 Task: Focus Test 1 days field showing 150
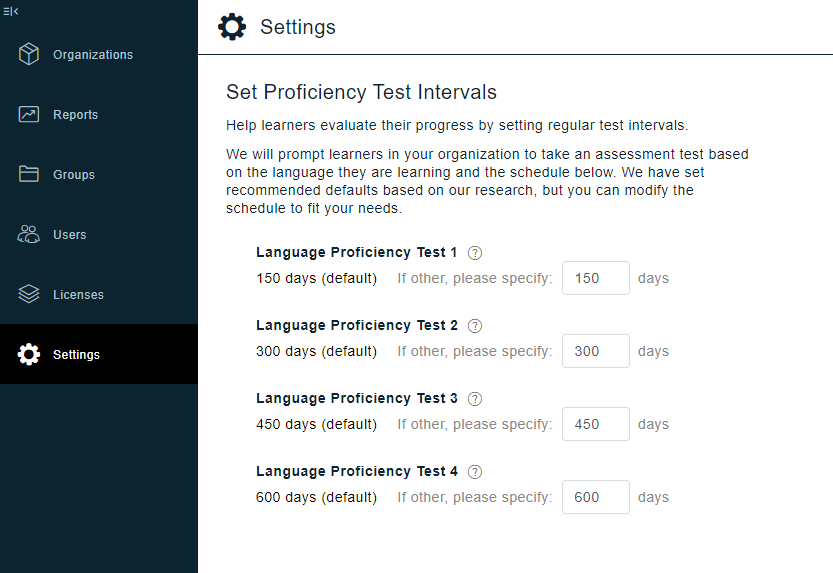(596, 278)
